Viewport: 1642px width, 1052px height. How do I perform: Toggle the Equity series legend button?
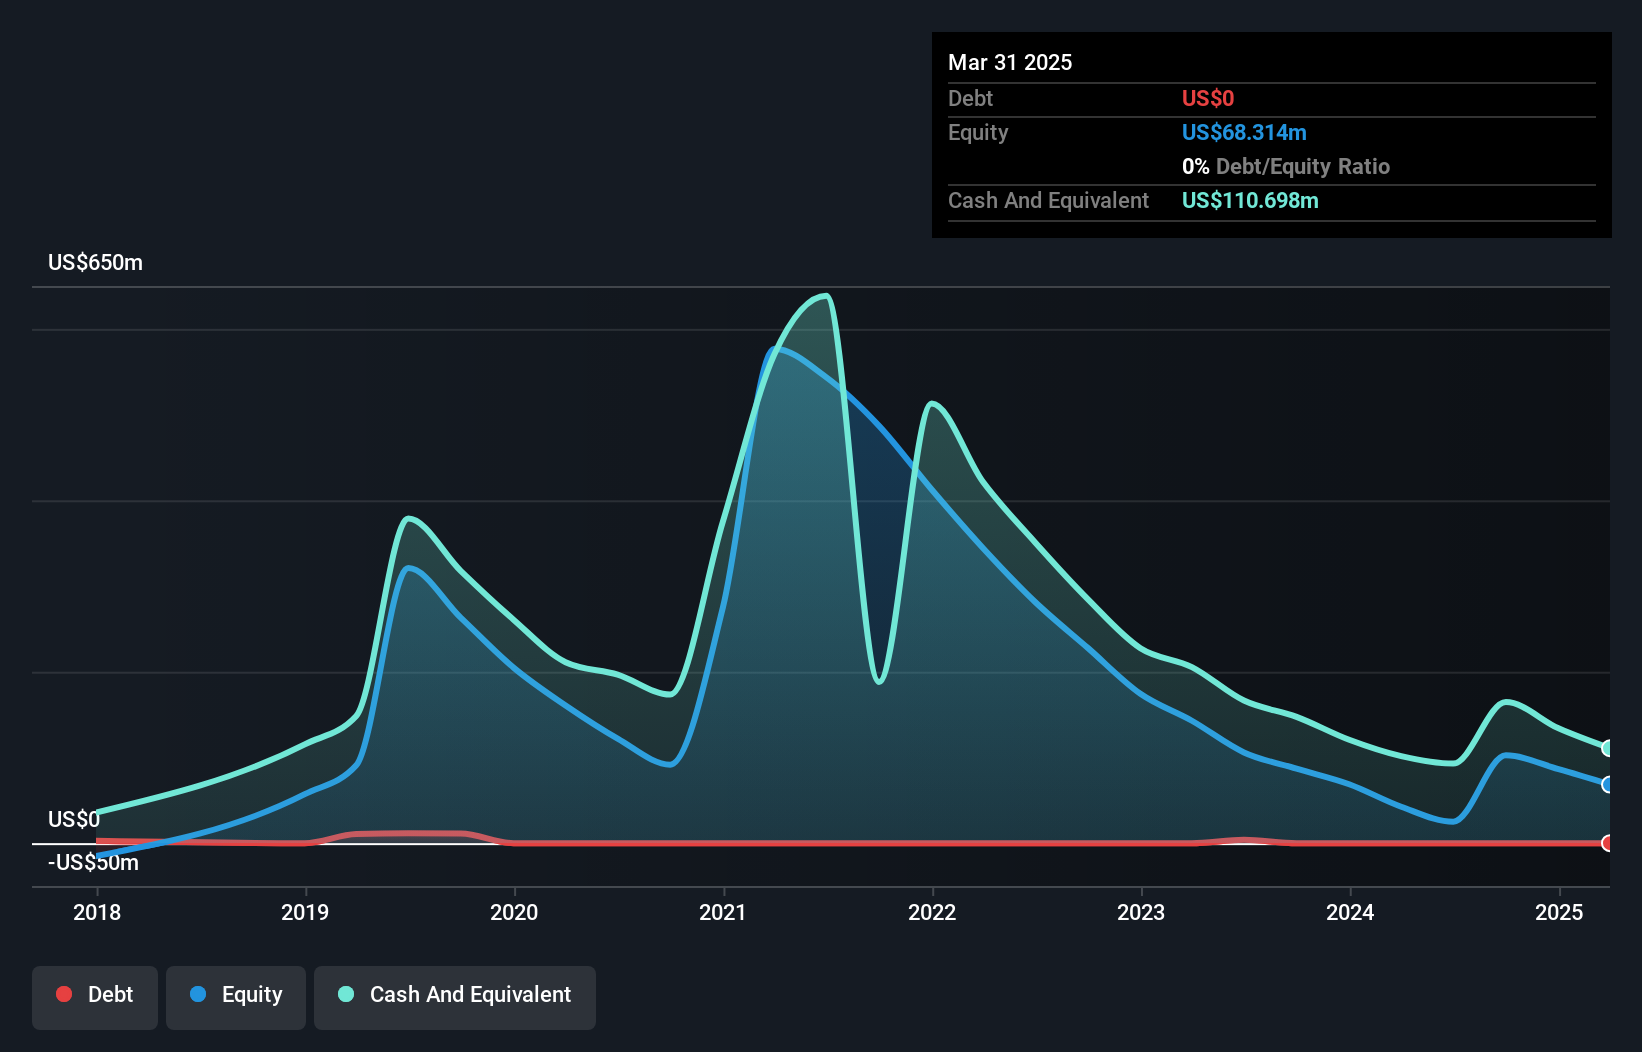(236, 997)
